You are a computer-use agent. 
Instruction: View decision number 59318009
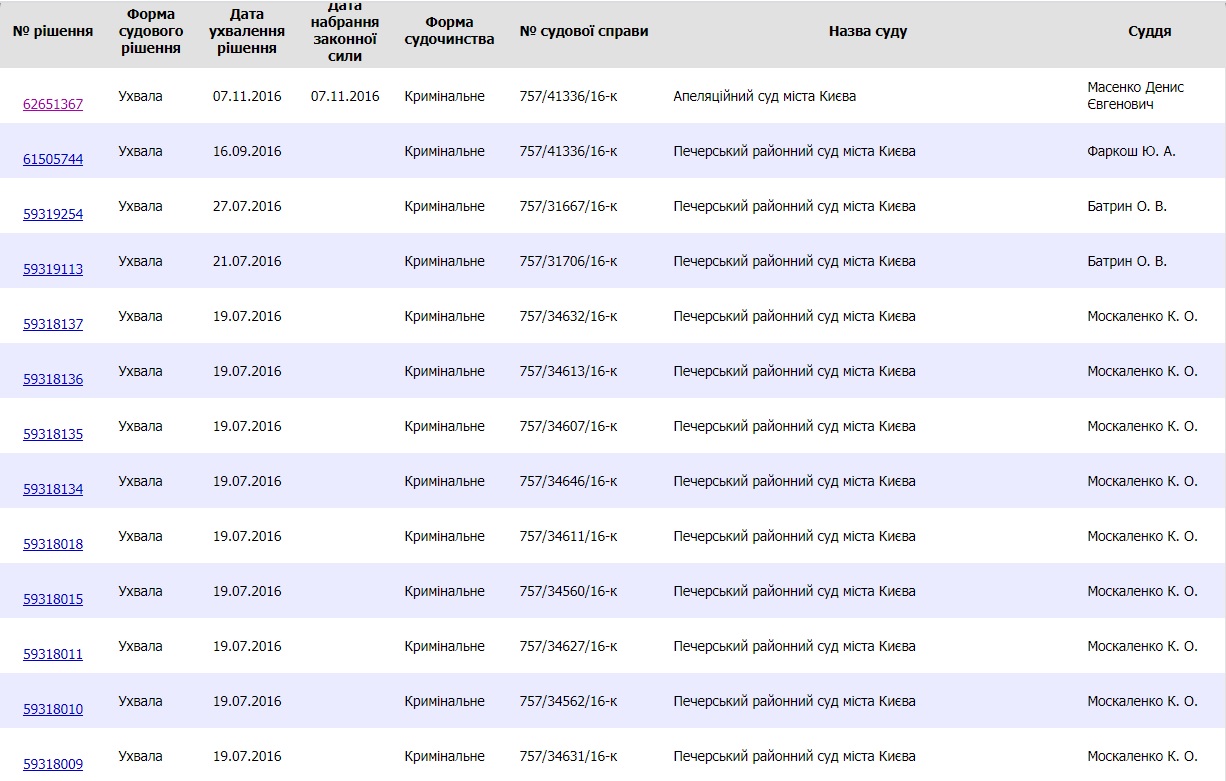tap(53, 764)
